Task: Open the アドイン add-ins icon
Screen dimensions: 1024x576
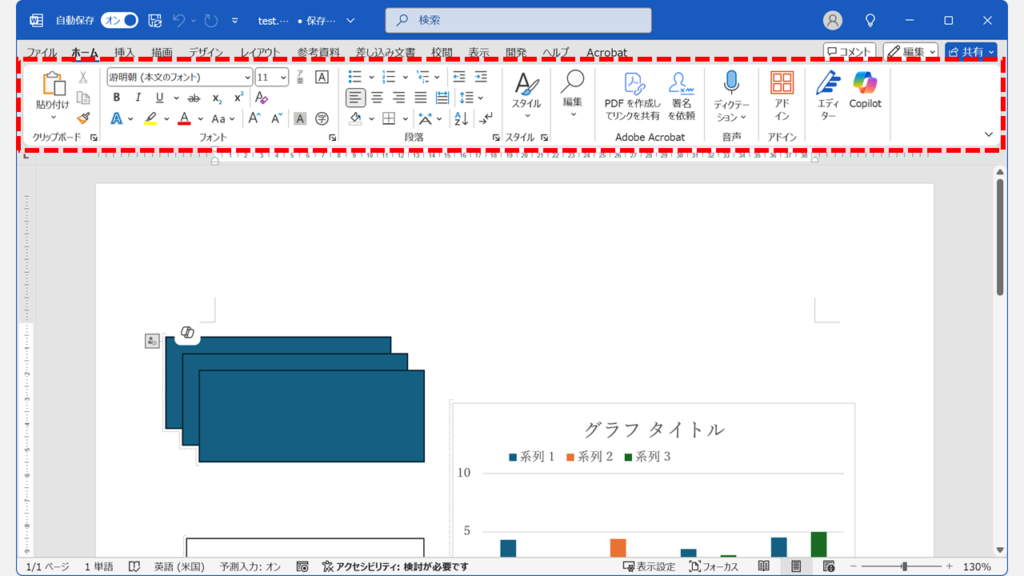Action: [782, 83]
